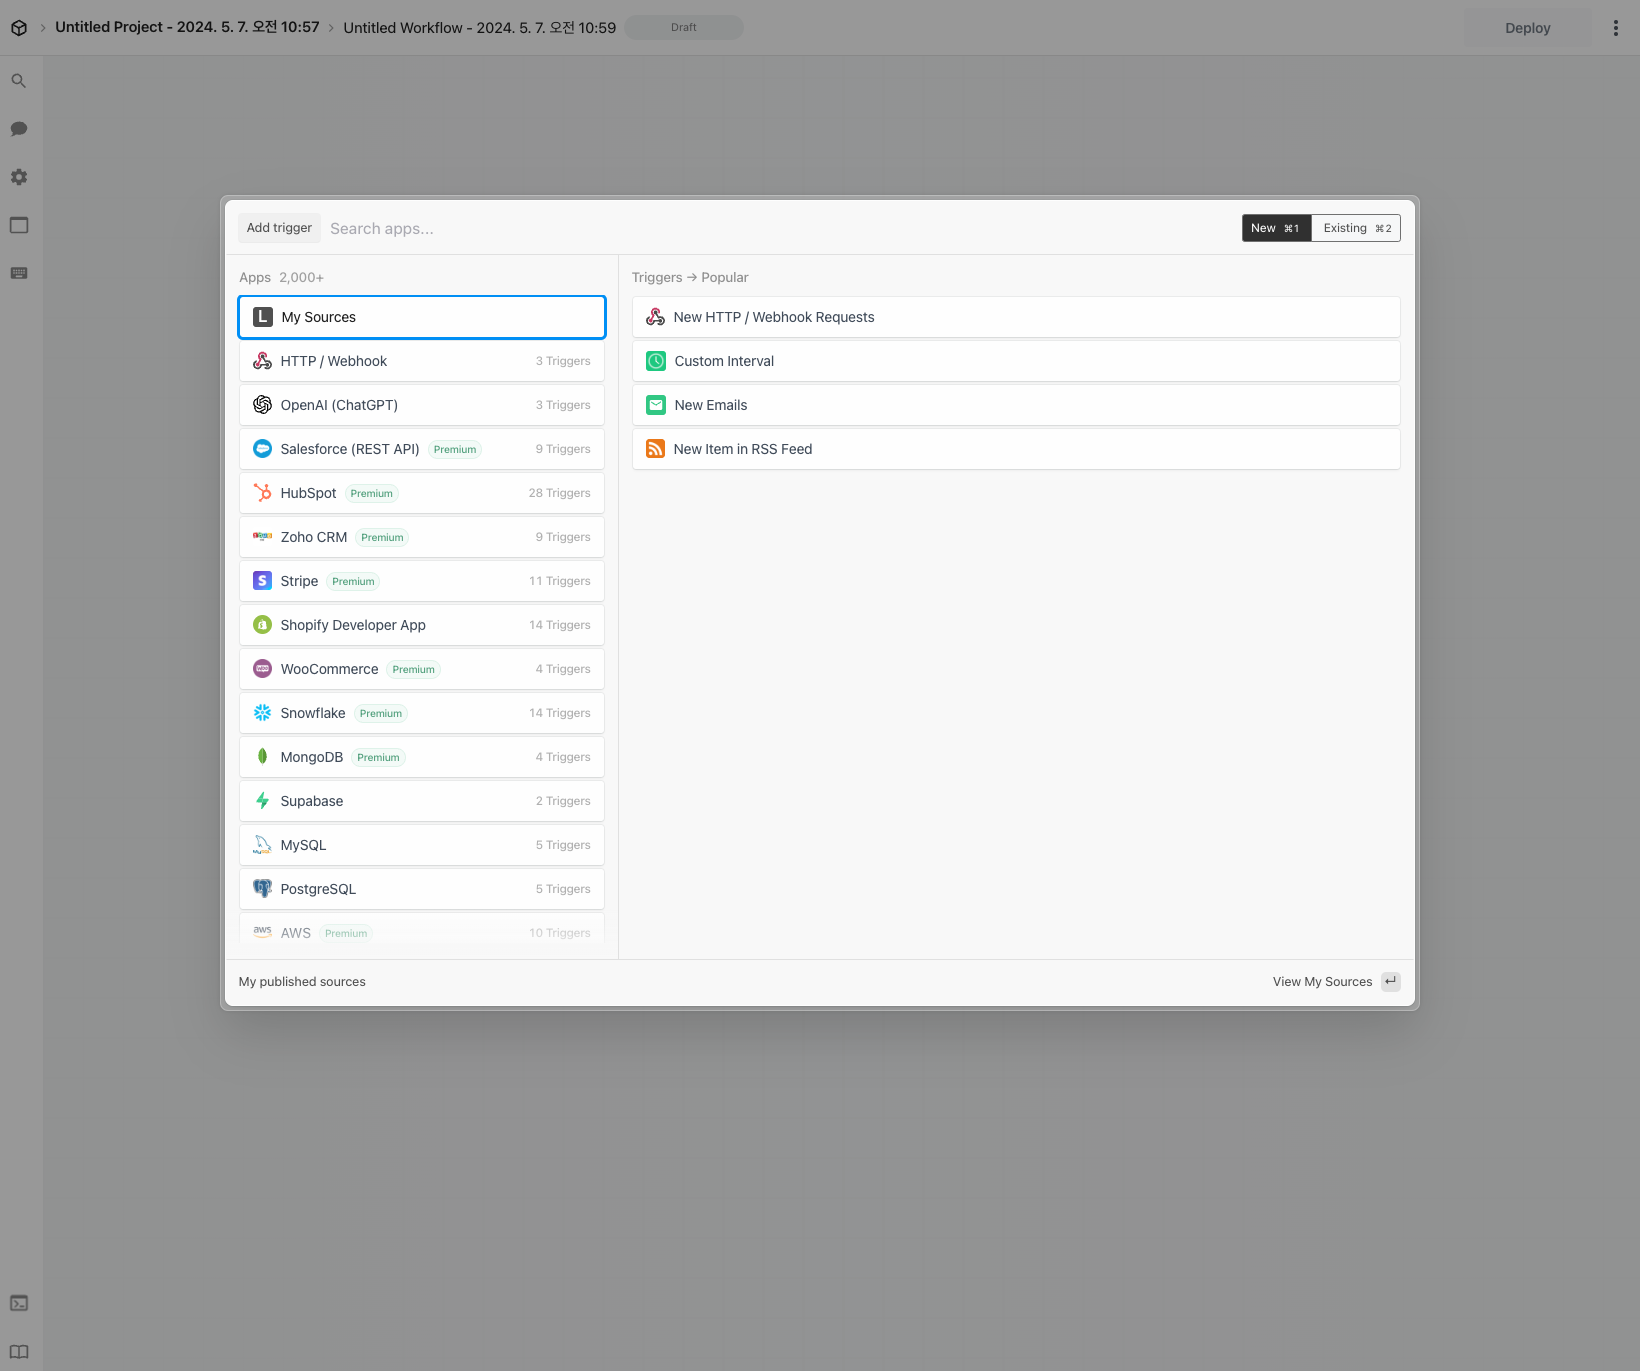Switch to the Existing tab

1356,228
